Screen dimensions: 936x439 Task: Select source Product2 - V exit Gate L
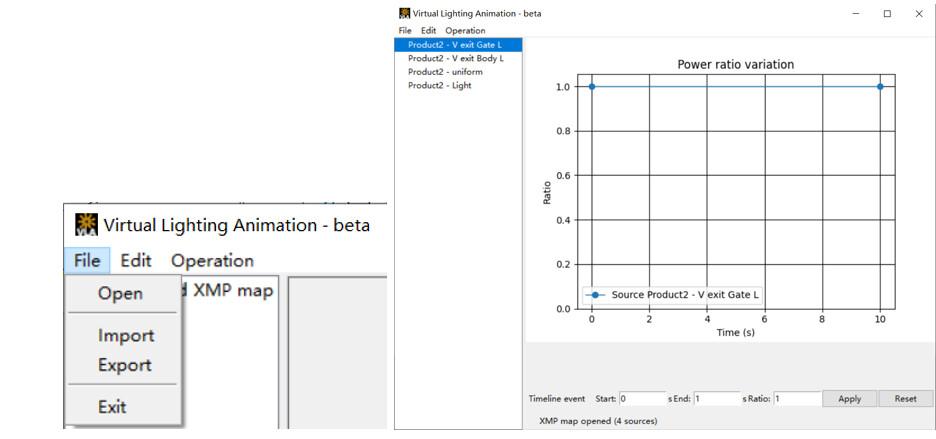coord(458,45)
